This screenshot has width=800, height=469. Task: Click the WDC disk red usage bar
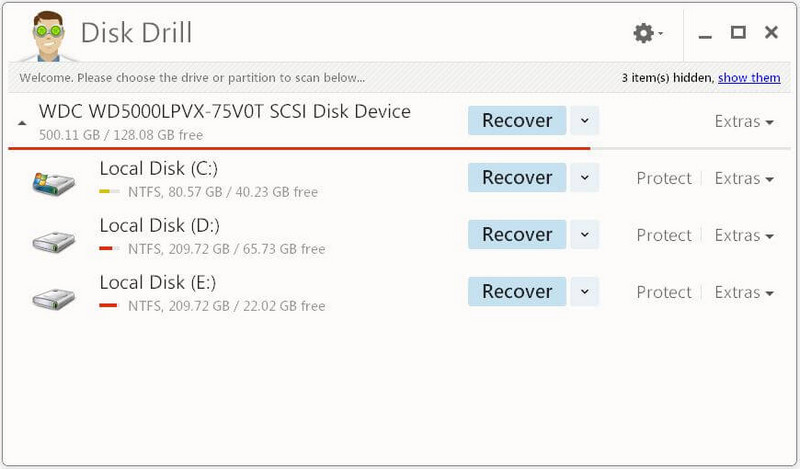tap(300, 148)
